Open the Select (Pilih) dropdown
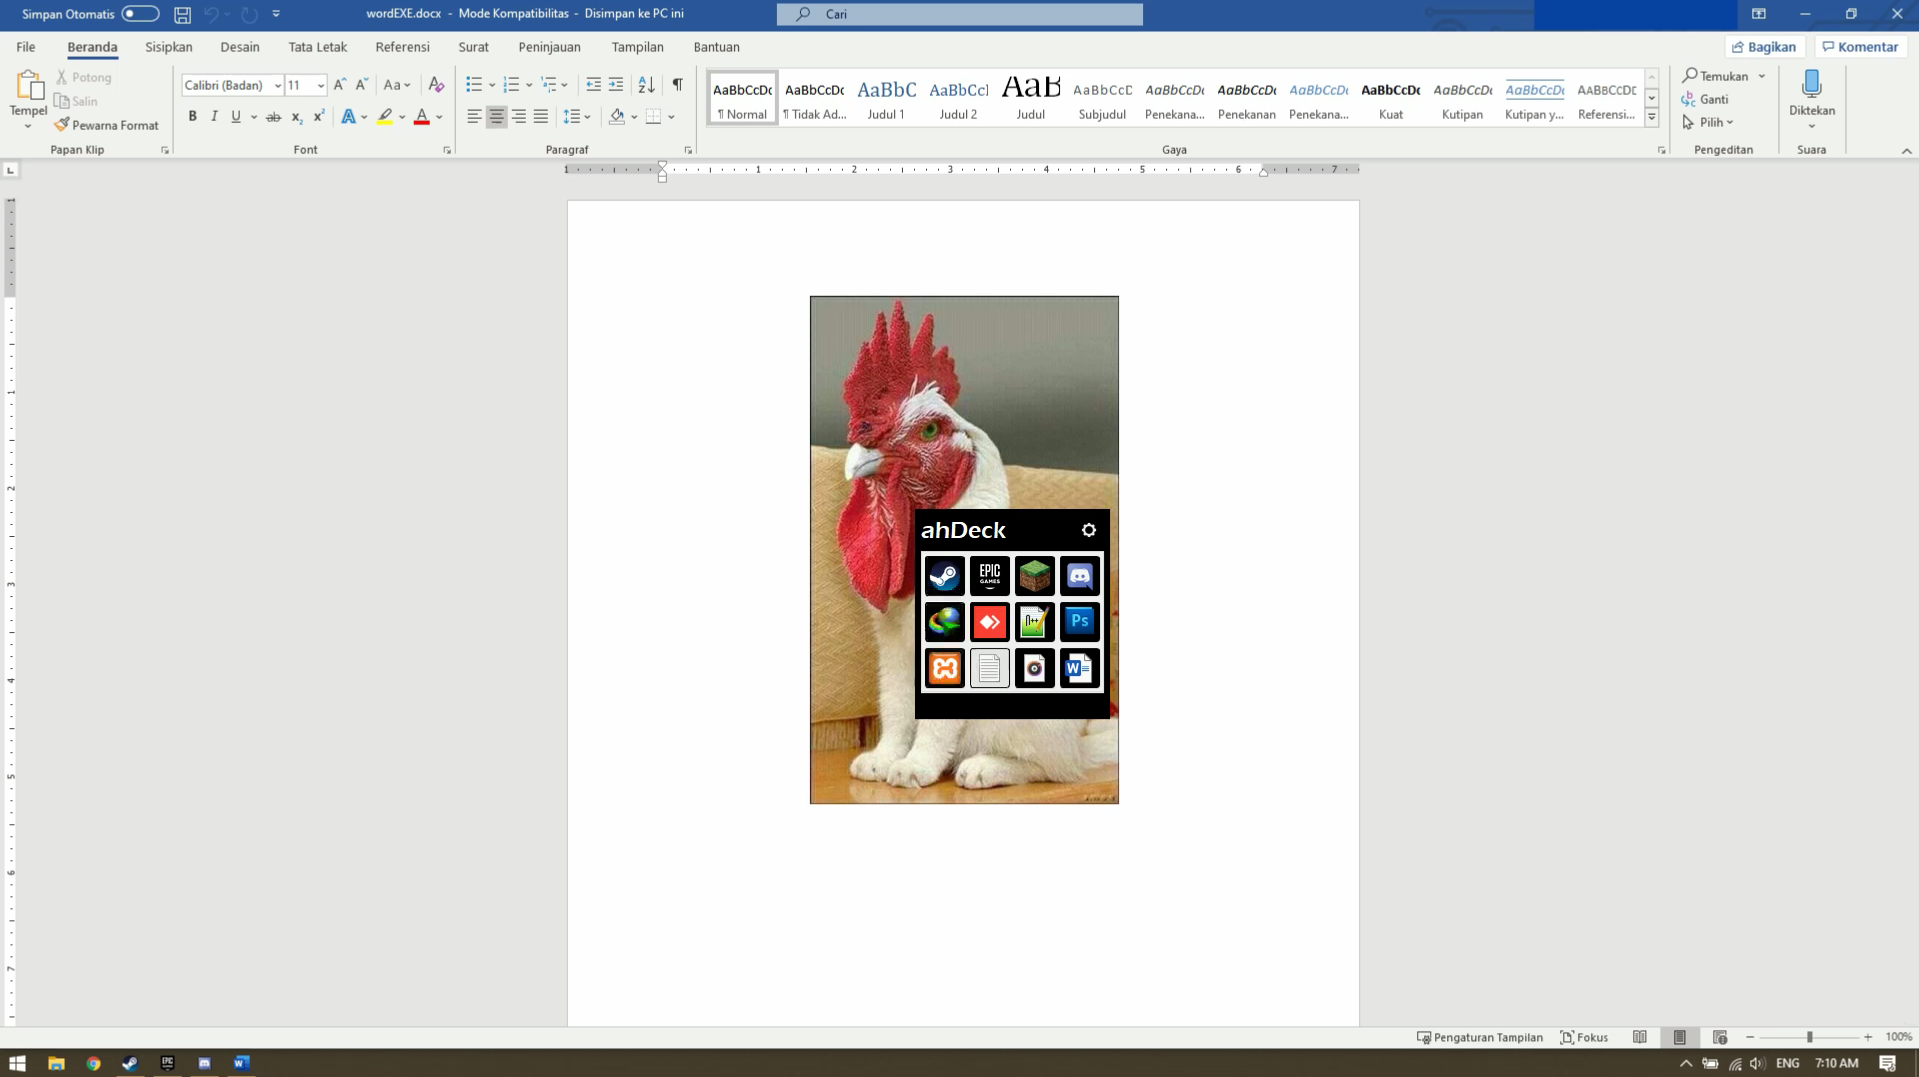 click(x=1708, y=122)
